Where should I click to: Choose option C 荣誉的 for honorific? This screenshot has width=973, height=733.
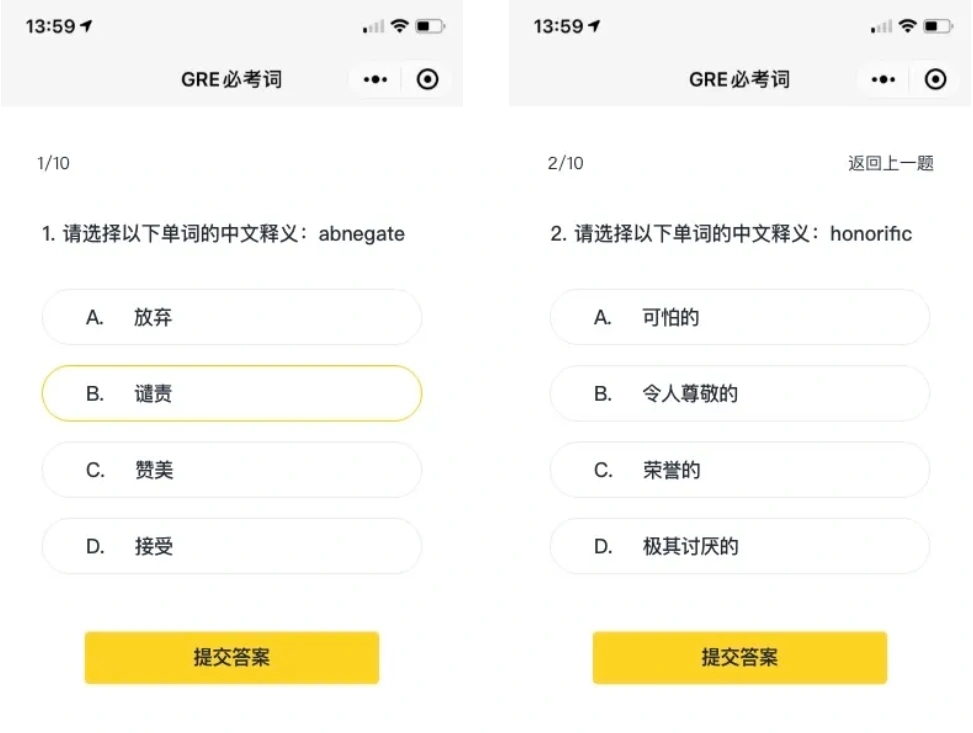(740, 470)
